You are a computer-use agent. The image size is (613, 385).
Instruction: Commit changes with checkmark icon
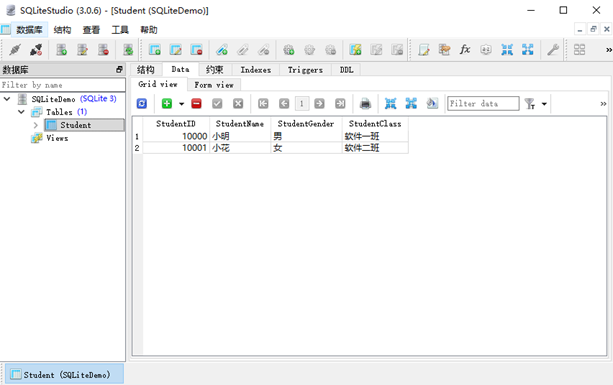tap(217, 104)
